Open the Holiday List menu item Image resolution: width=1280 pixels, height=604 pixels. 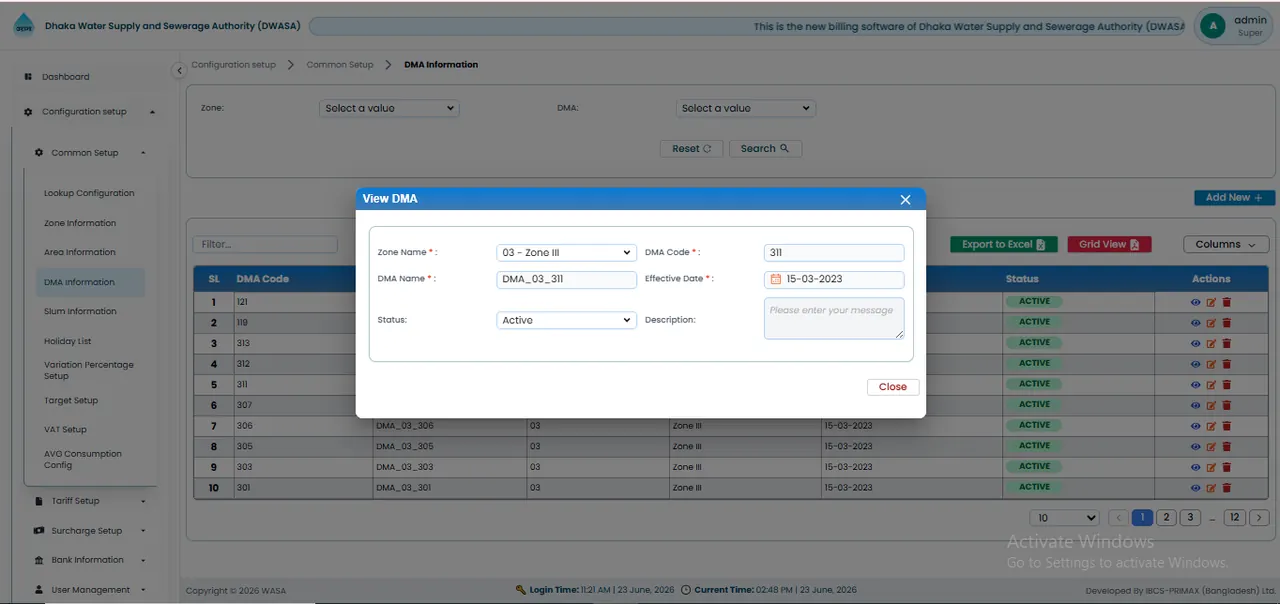(x=68, y=341)
